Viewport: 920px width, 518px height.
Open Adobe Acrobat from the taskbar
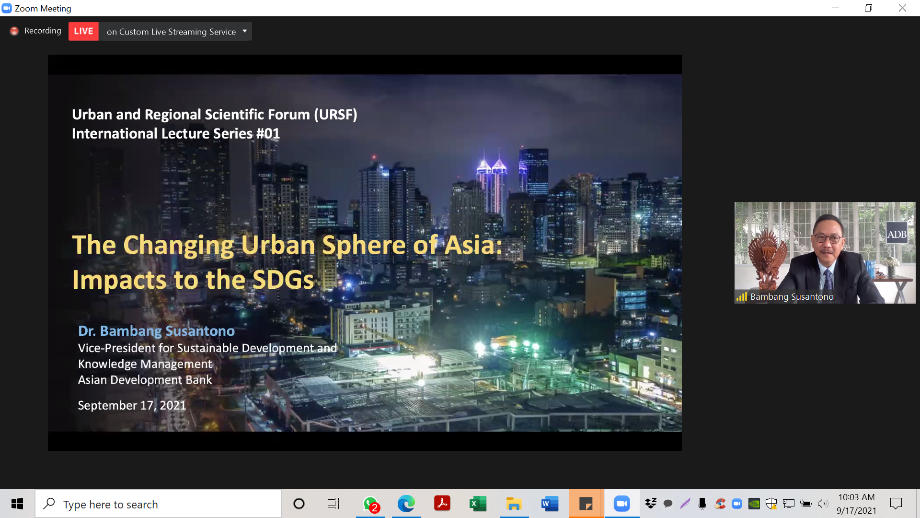click(x=442, y=504)
